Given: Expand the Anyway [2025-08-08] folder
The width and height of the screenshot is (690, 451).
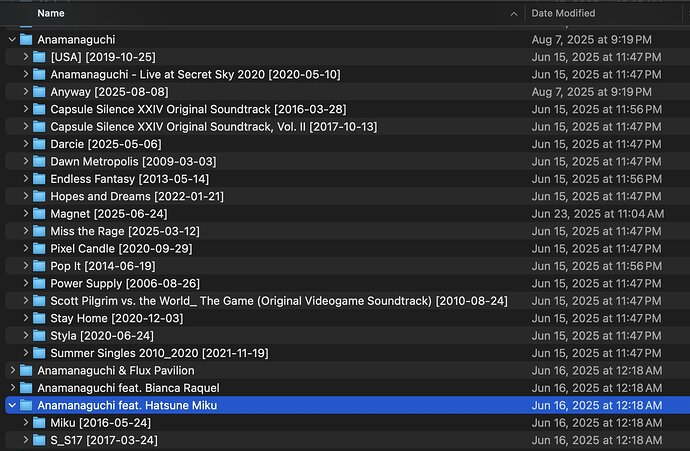Looking at the screenshot, I should point(26,92).
